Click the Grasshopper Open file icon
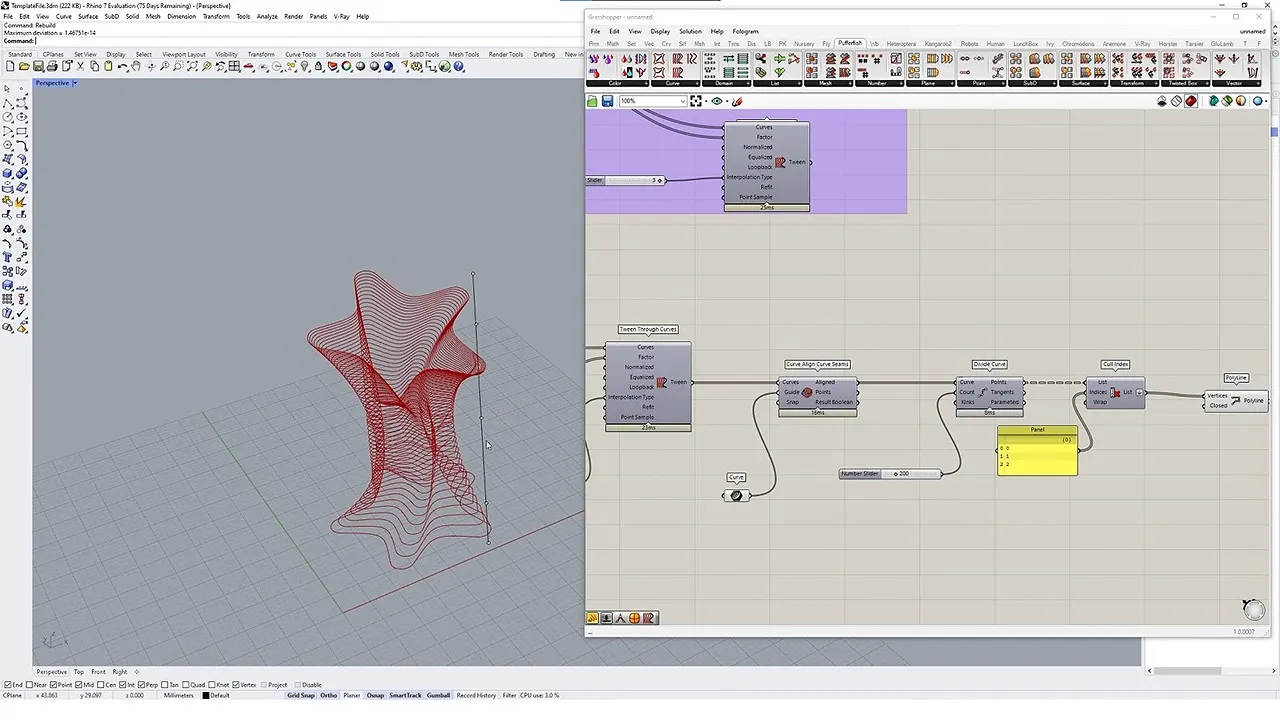The width and height of the screenshot is (1280, 720). [592, 101]
